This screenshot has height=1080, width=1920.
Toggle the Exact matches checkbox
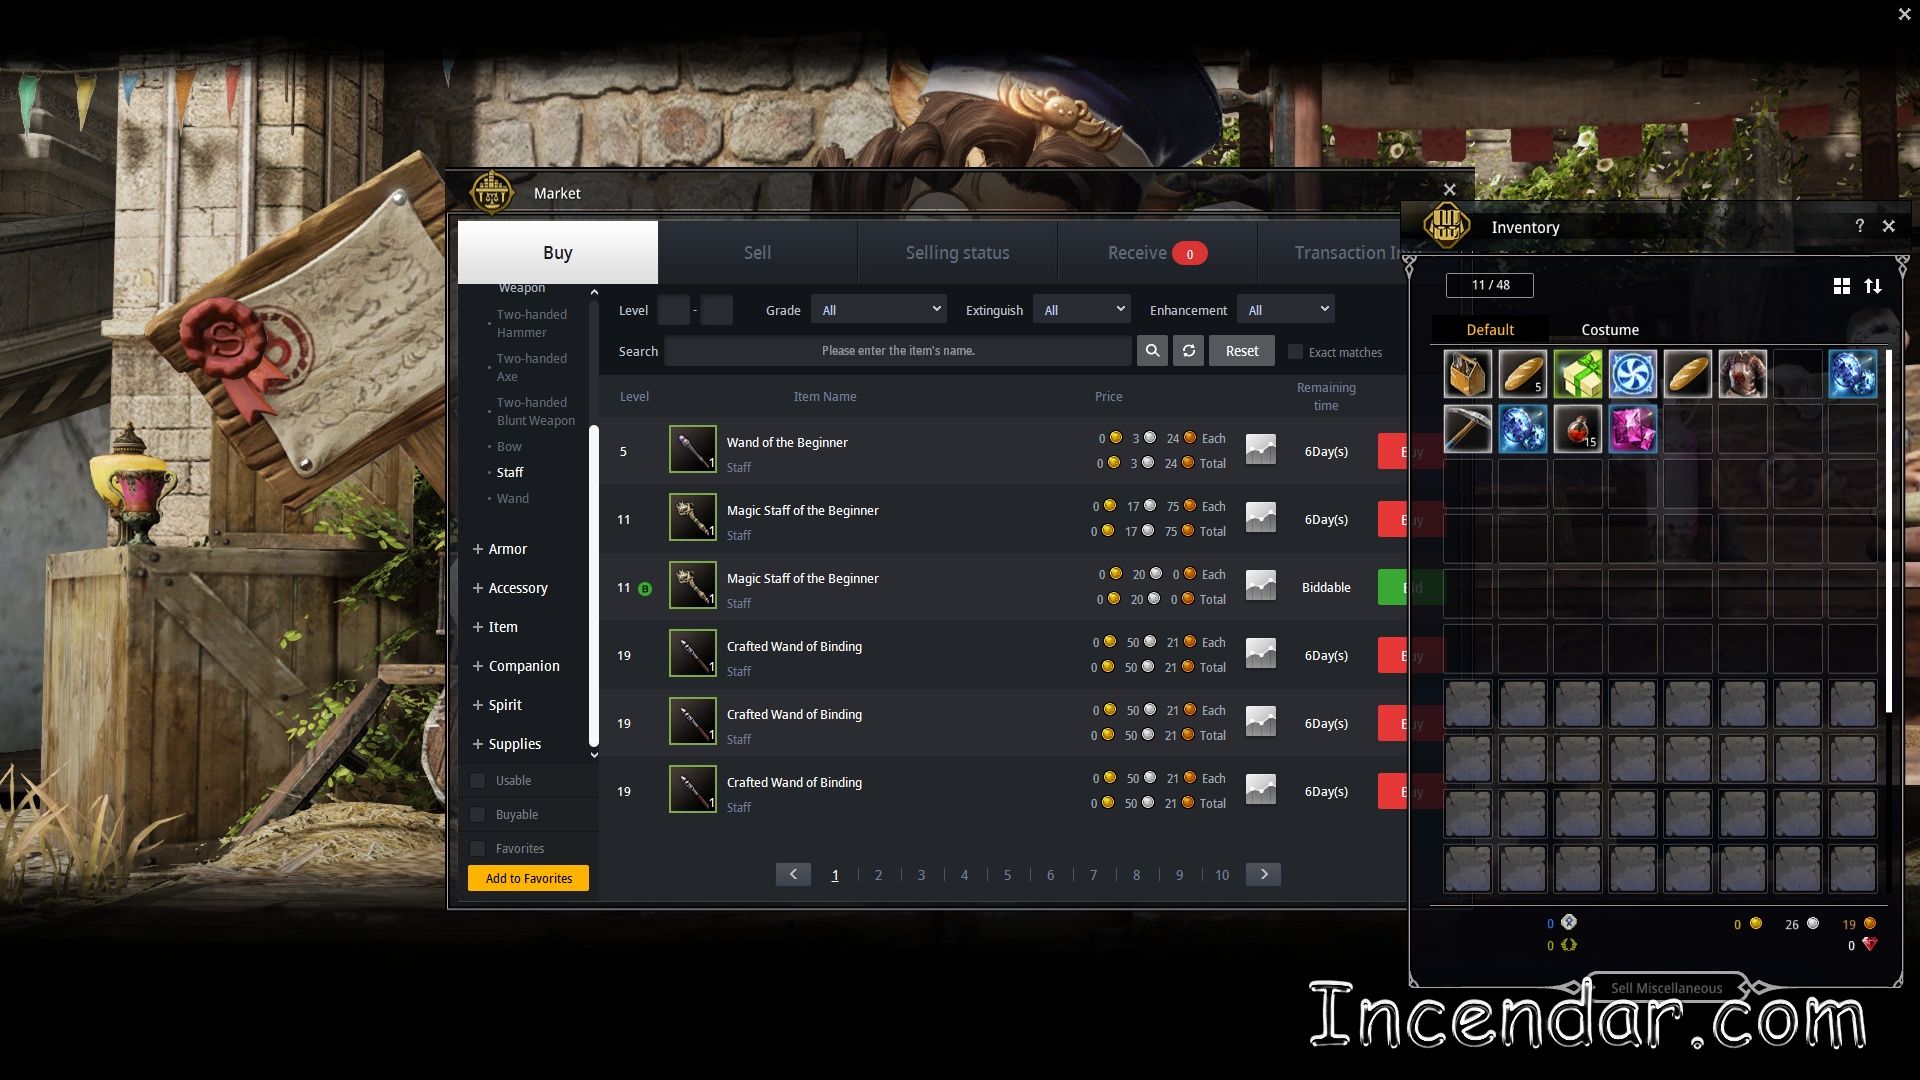click(1295, 352)
